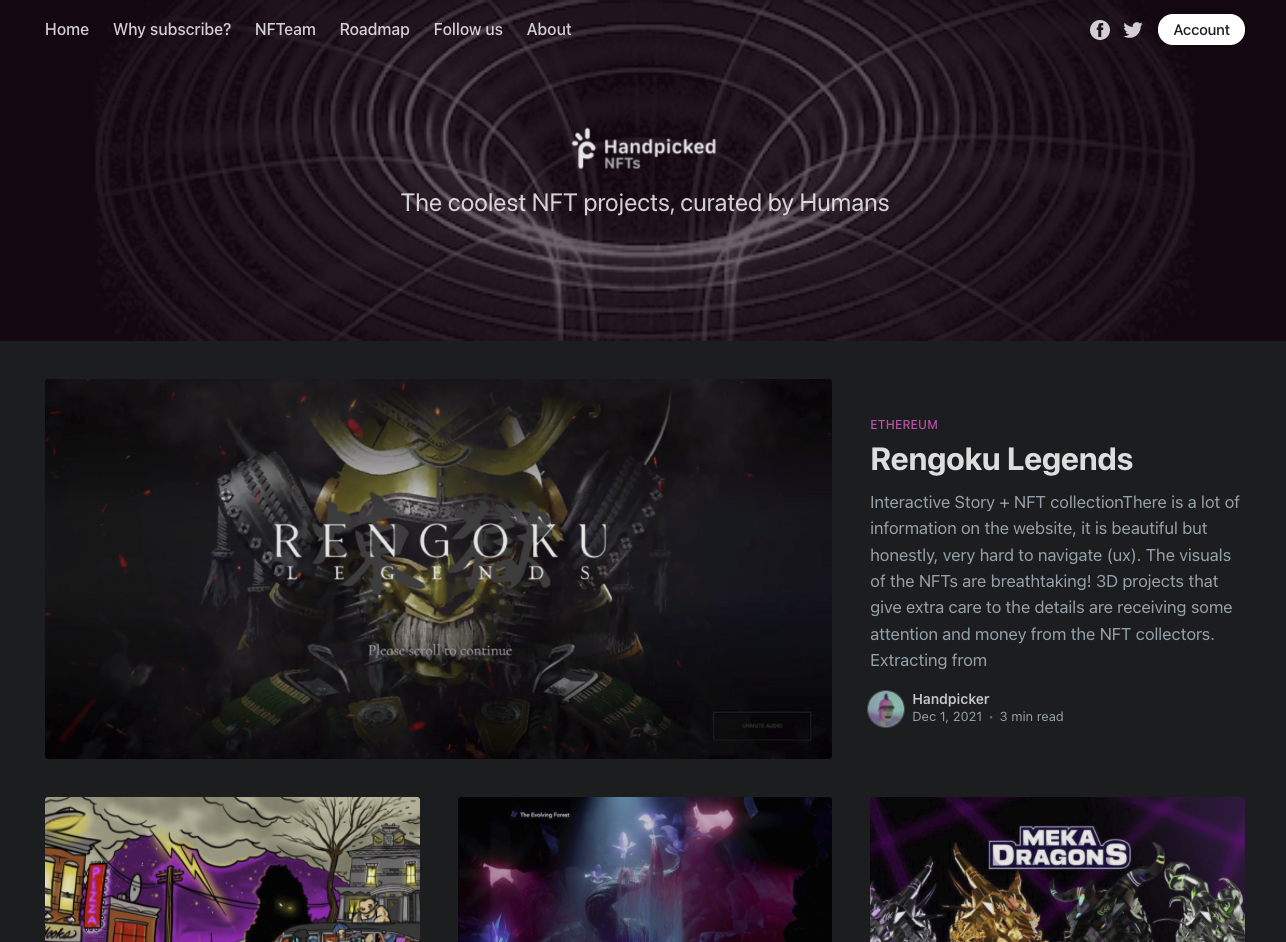The width and height of the screenshot is (1286, 942).
Task: Open the Roadmap menu link
Action: (375, 30)
